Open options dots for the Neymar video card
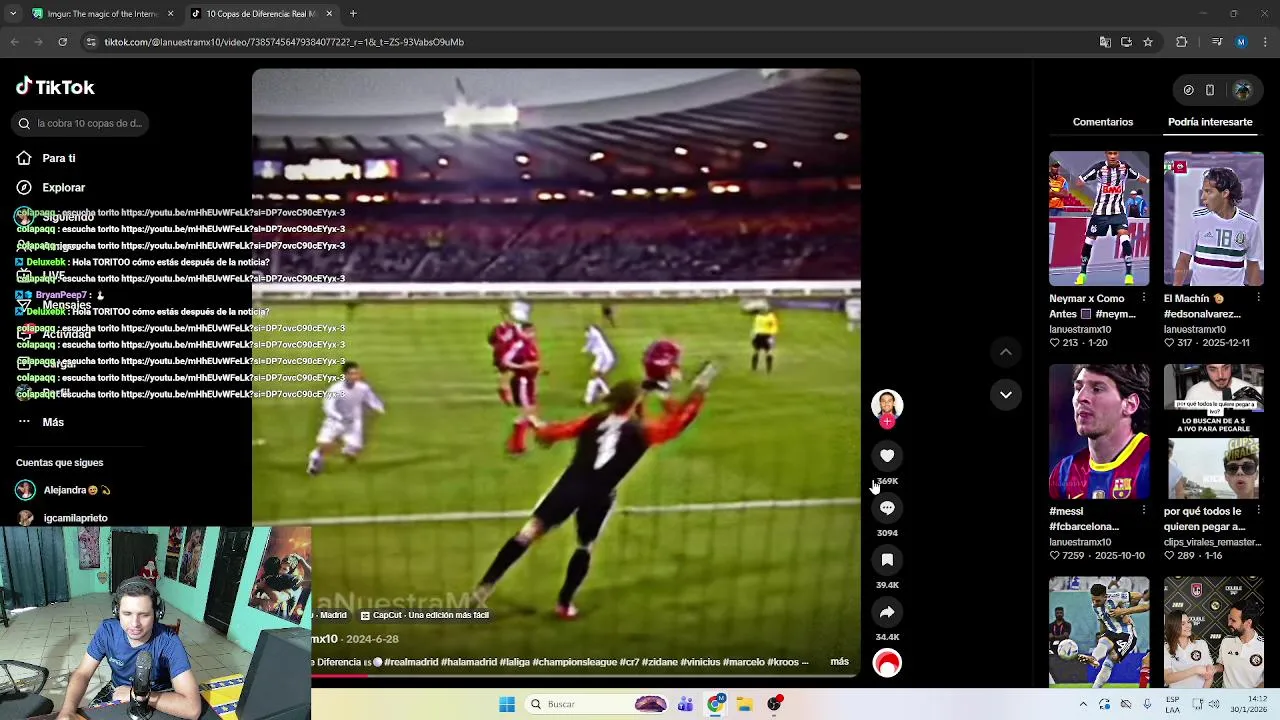Screen dimensions: 1280x720 pos(1144,298)
